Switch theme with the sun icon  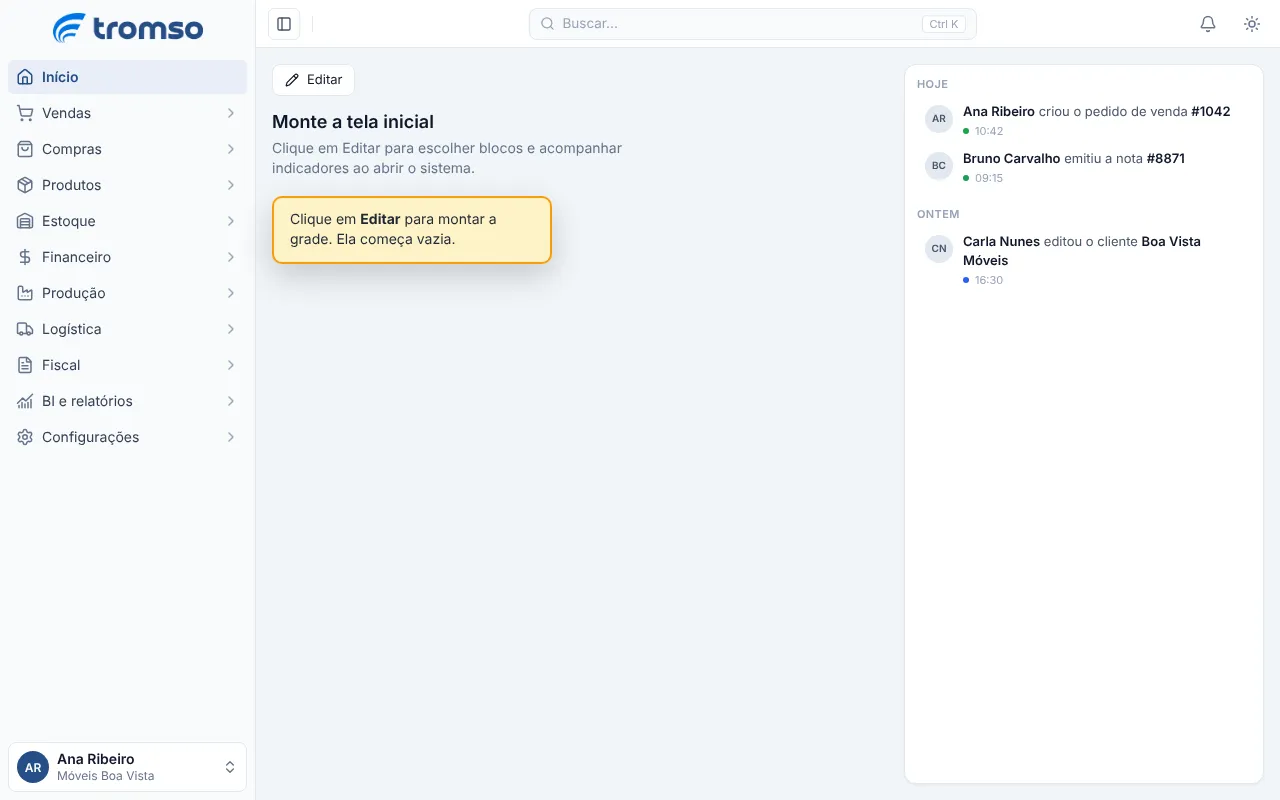pyautogui.click(x=1252, y=24)
